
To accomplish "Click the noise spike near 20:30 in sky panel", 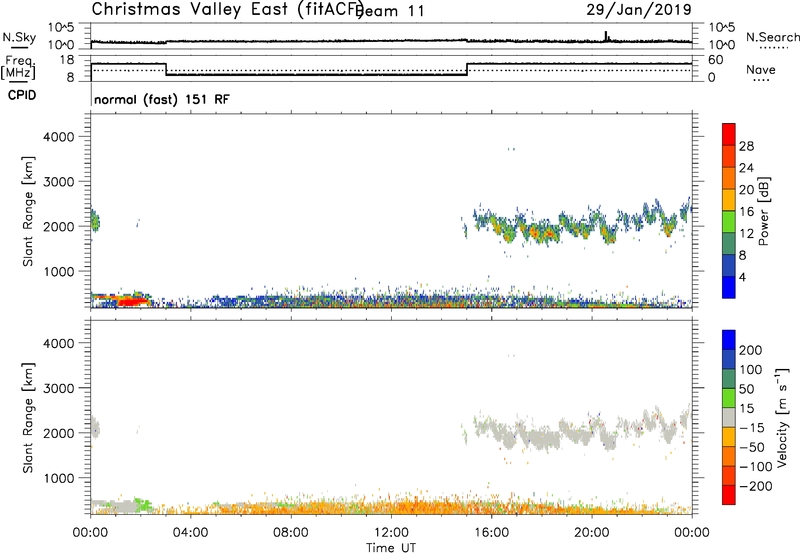I will coord(606,37).
